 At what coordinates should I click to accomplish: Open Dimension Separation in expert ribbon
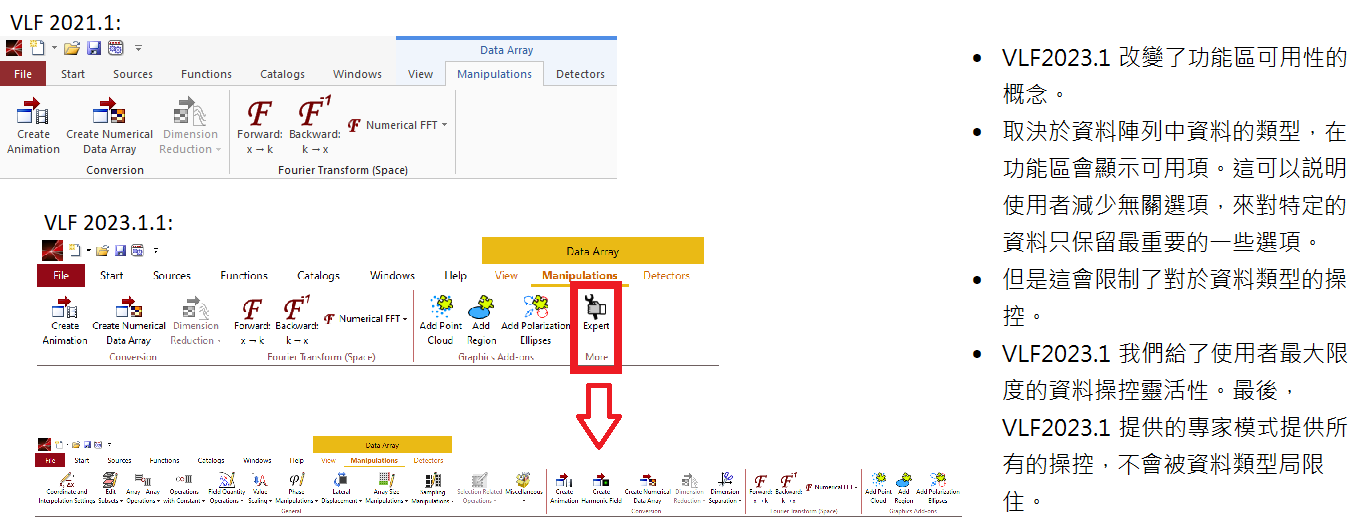[x=725, y=489]
